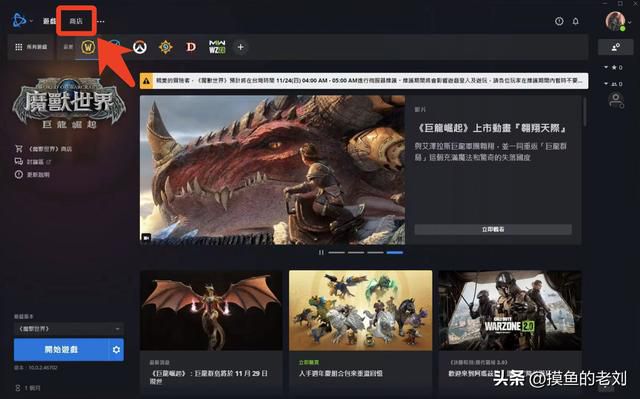Open game settings gear next to play
The height and width of the screenshot is (399, 640).
(116, 350)
